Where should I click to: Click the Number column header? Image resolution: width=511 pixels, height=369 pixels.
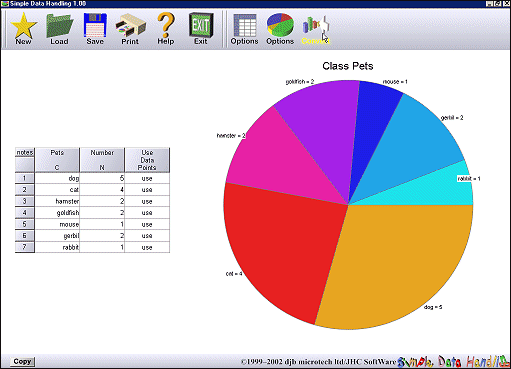(x=102, y=160)
